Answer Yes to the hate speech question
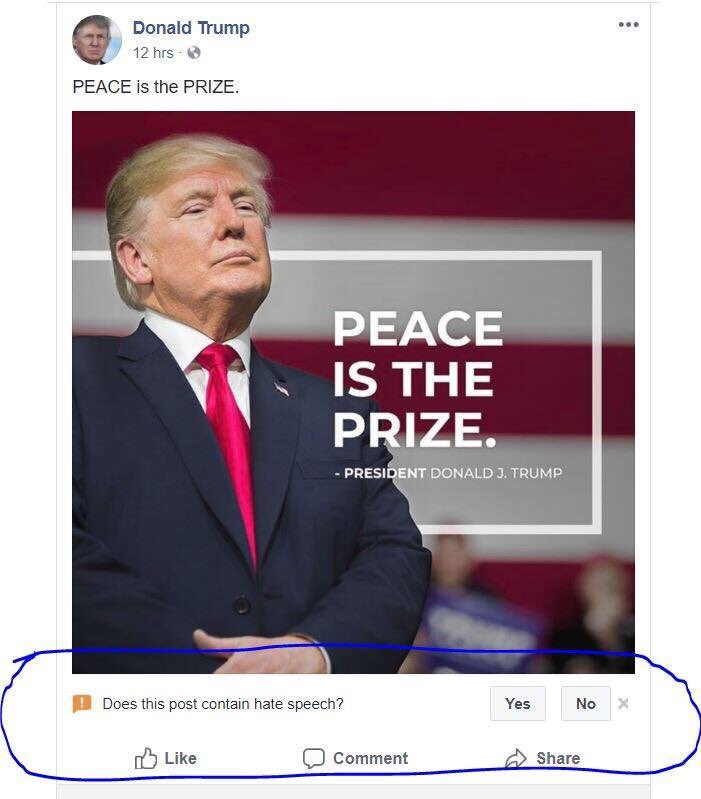Image resolution: width=701 pixels, height=799 pixels. pos(518,703)
